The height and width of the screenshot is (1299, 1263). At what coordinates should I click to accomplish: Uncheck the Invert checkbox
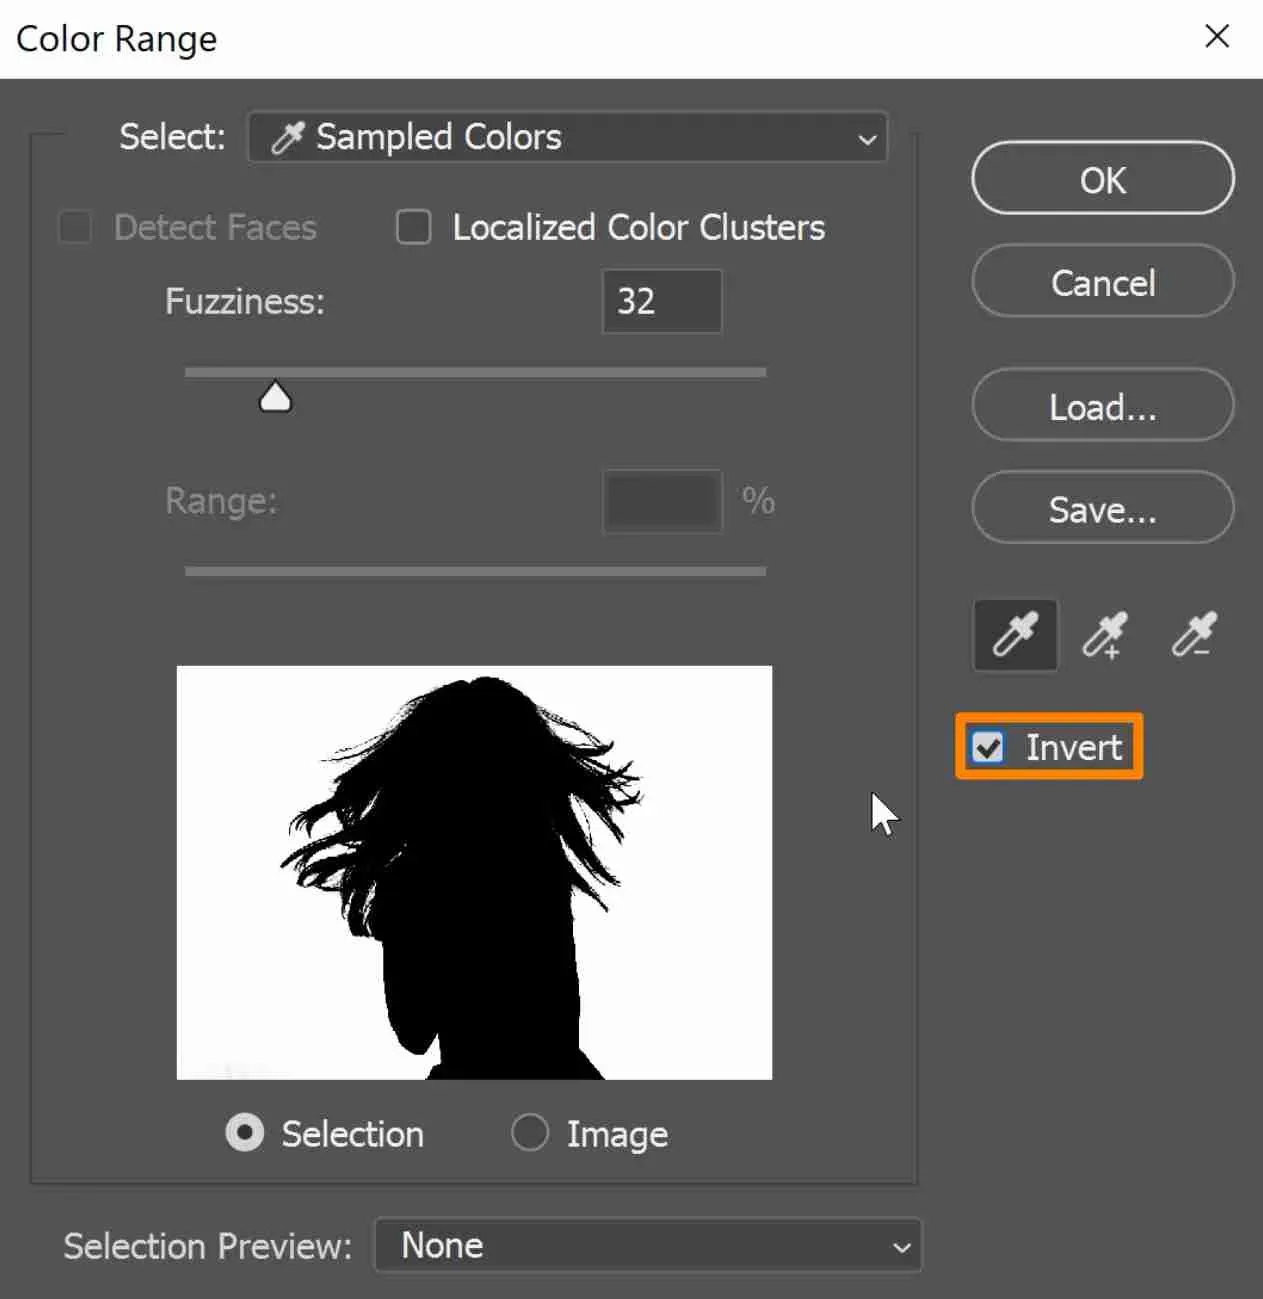(x=988, y=747)
